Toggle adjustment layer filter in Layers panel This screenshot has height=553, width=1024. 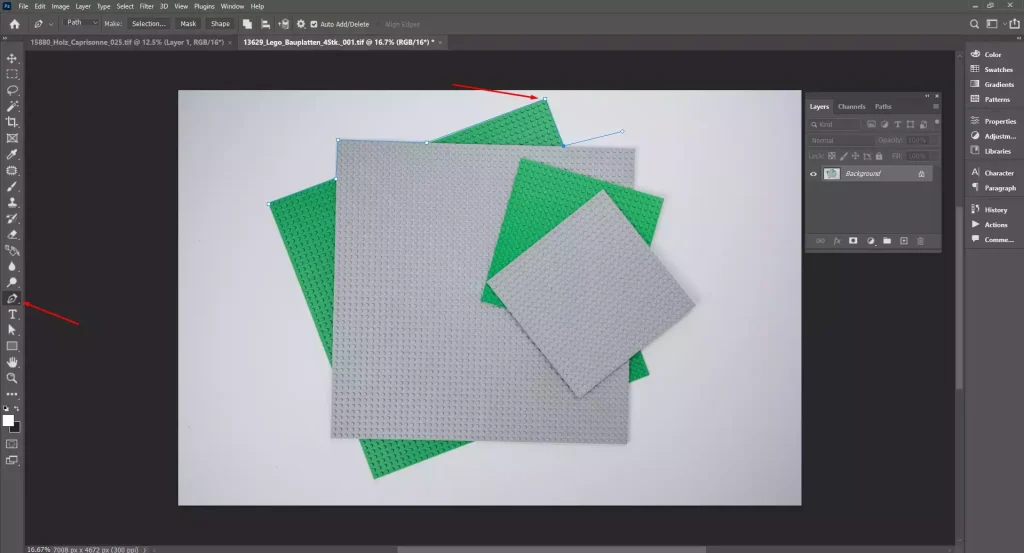click(x=884, y=124)
